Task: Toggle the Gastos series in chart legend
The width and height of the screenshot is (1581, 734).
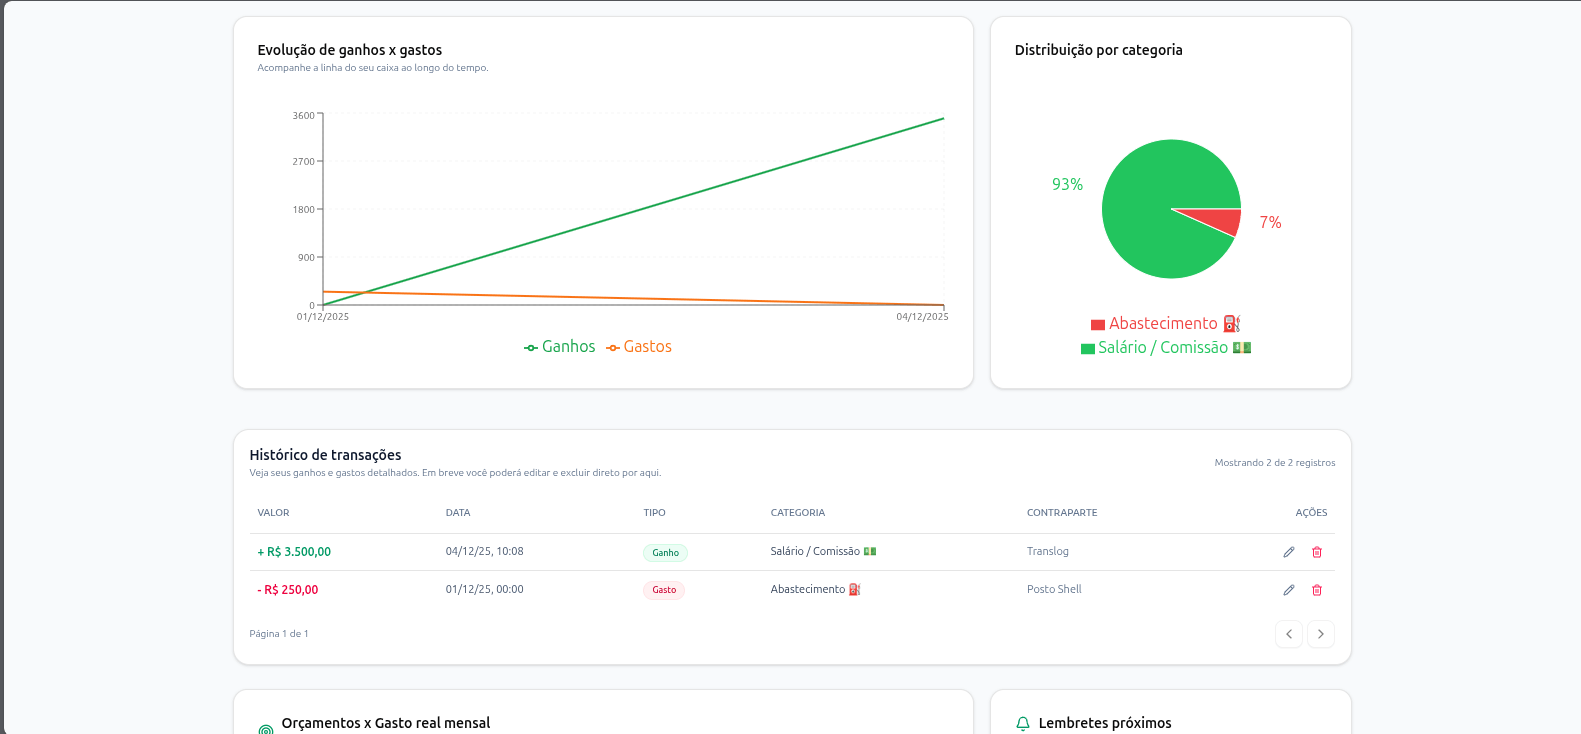Action: coord(639,347)
